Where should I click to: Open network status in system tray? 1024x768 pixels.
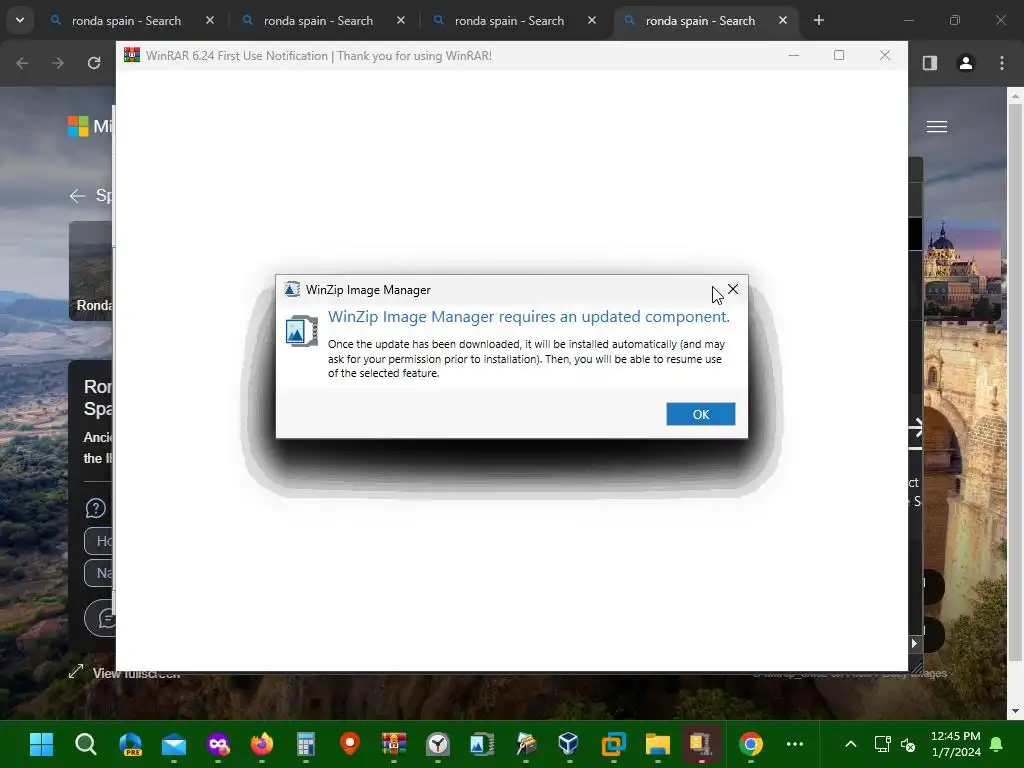tap(882, 744)
